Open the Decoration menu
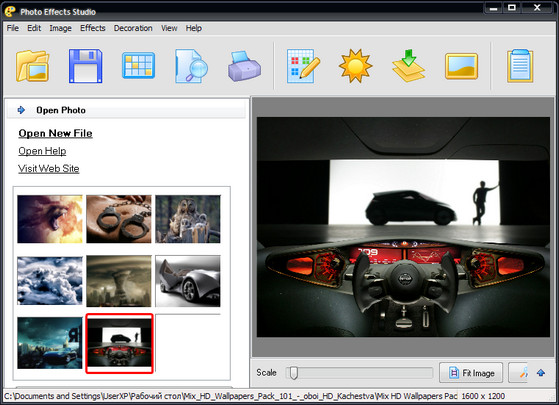The width and height of the screenshot is (559, 405). (133, 28)
